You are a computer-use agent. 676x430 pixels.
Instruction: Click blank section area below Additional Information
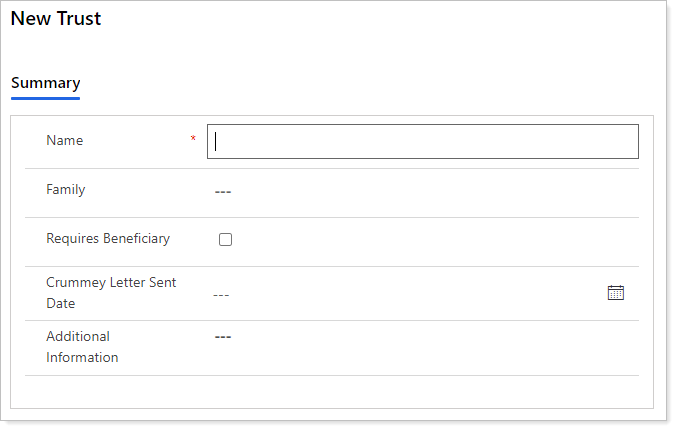330,391
